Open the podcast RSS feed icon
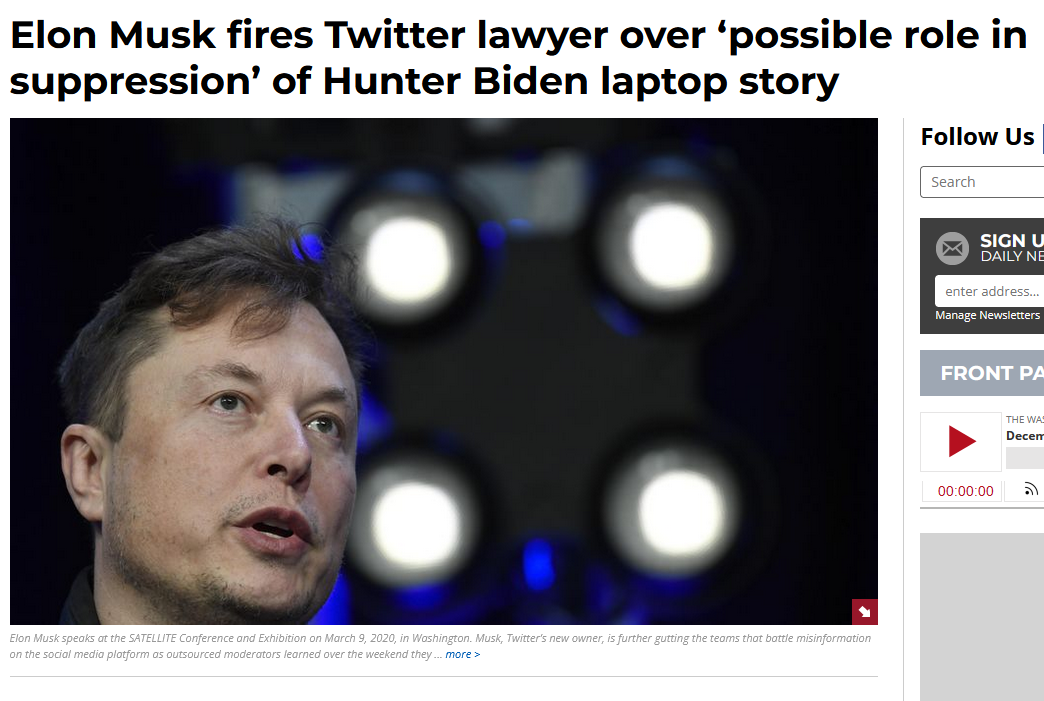1044x701 pixels. coord(1030,490)
